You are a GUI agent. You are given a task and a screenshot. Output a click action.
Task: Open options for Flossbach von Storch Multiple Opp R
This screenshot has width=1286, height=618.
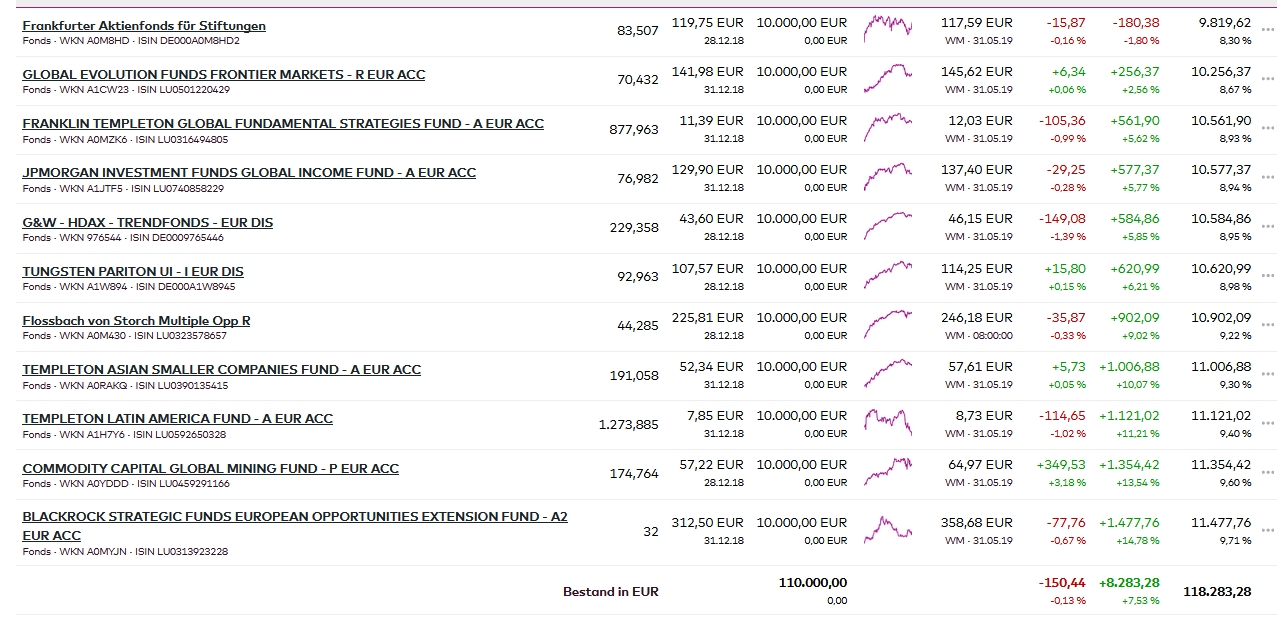tap(1268, 324)
